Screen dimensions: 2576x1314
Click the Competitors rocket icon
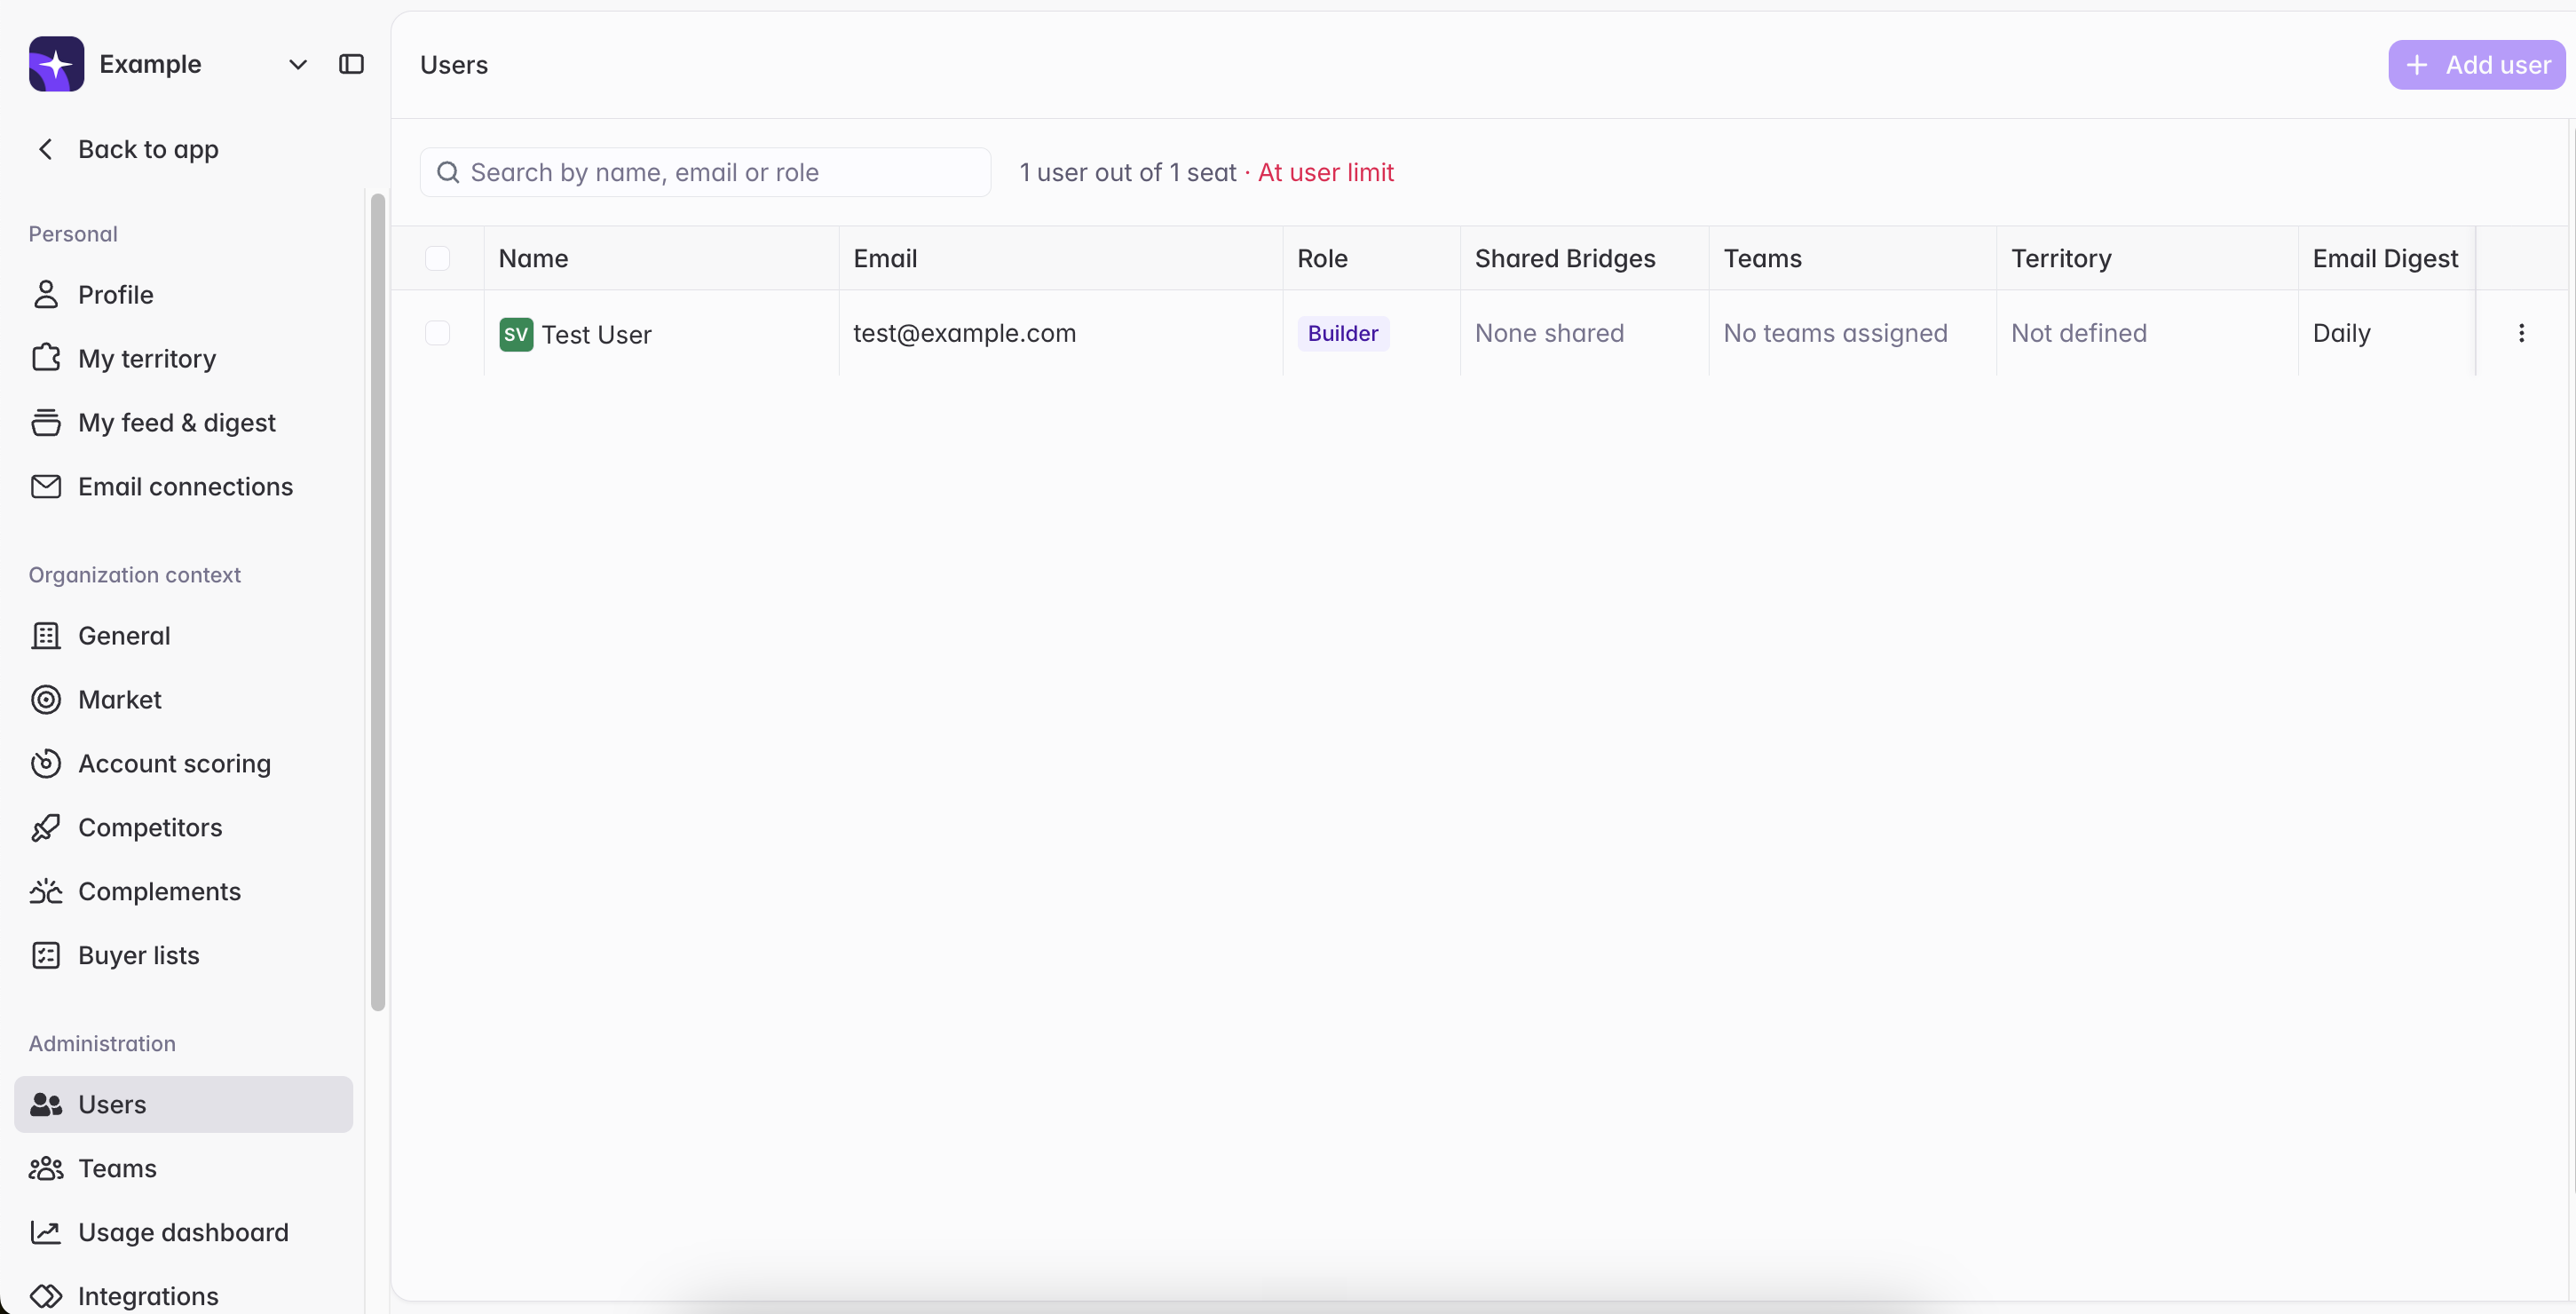(46, 827)
